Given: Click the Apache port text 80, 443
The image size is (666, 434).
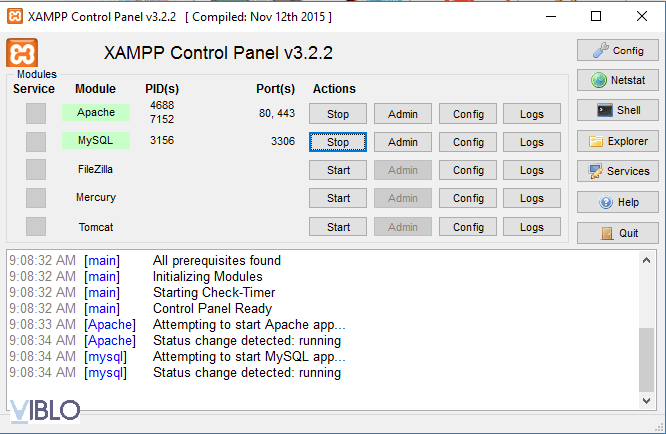Looking at the screenshot, I should click(277, 113).
